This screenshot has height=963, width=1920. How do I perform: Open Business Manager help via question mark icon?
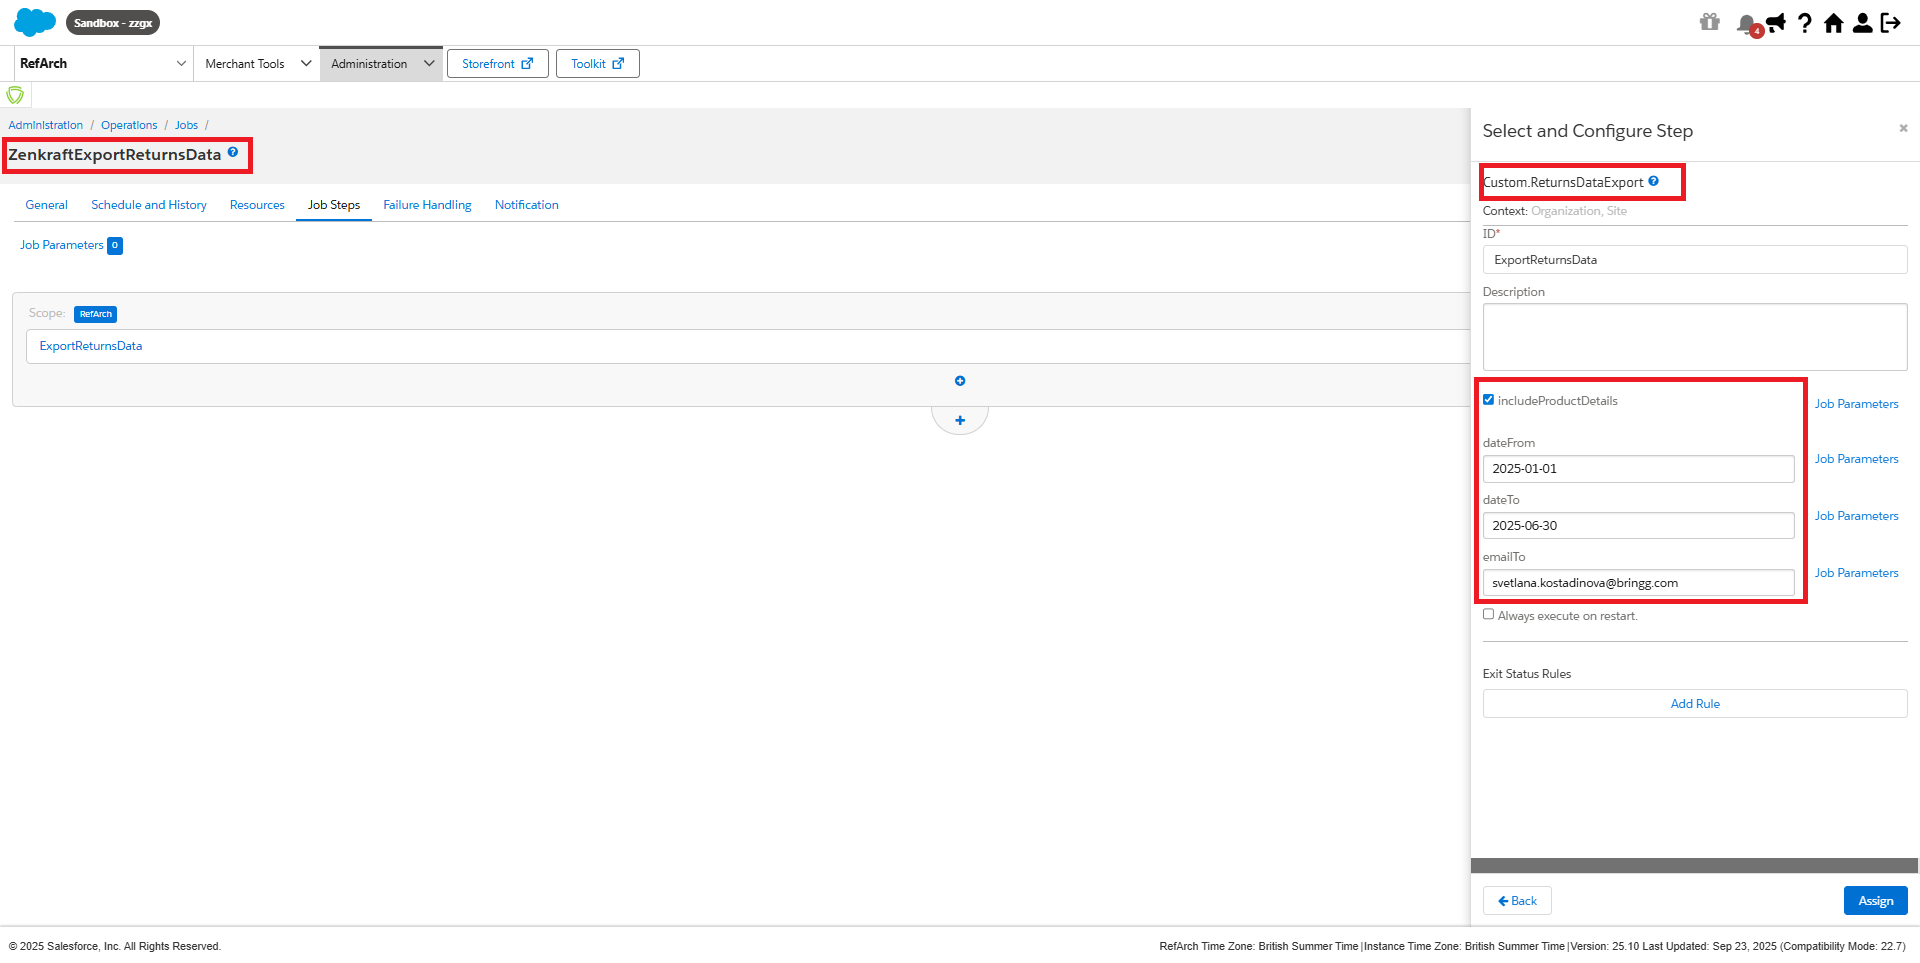pos(1805,22)
